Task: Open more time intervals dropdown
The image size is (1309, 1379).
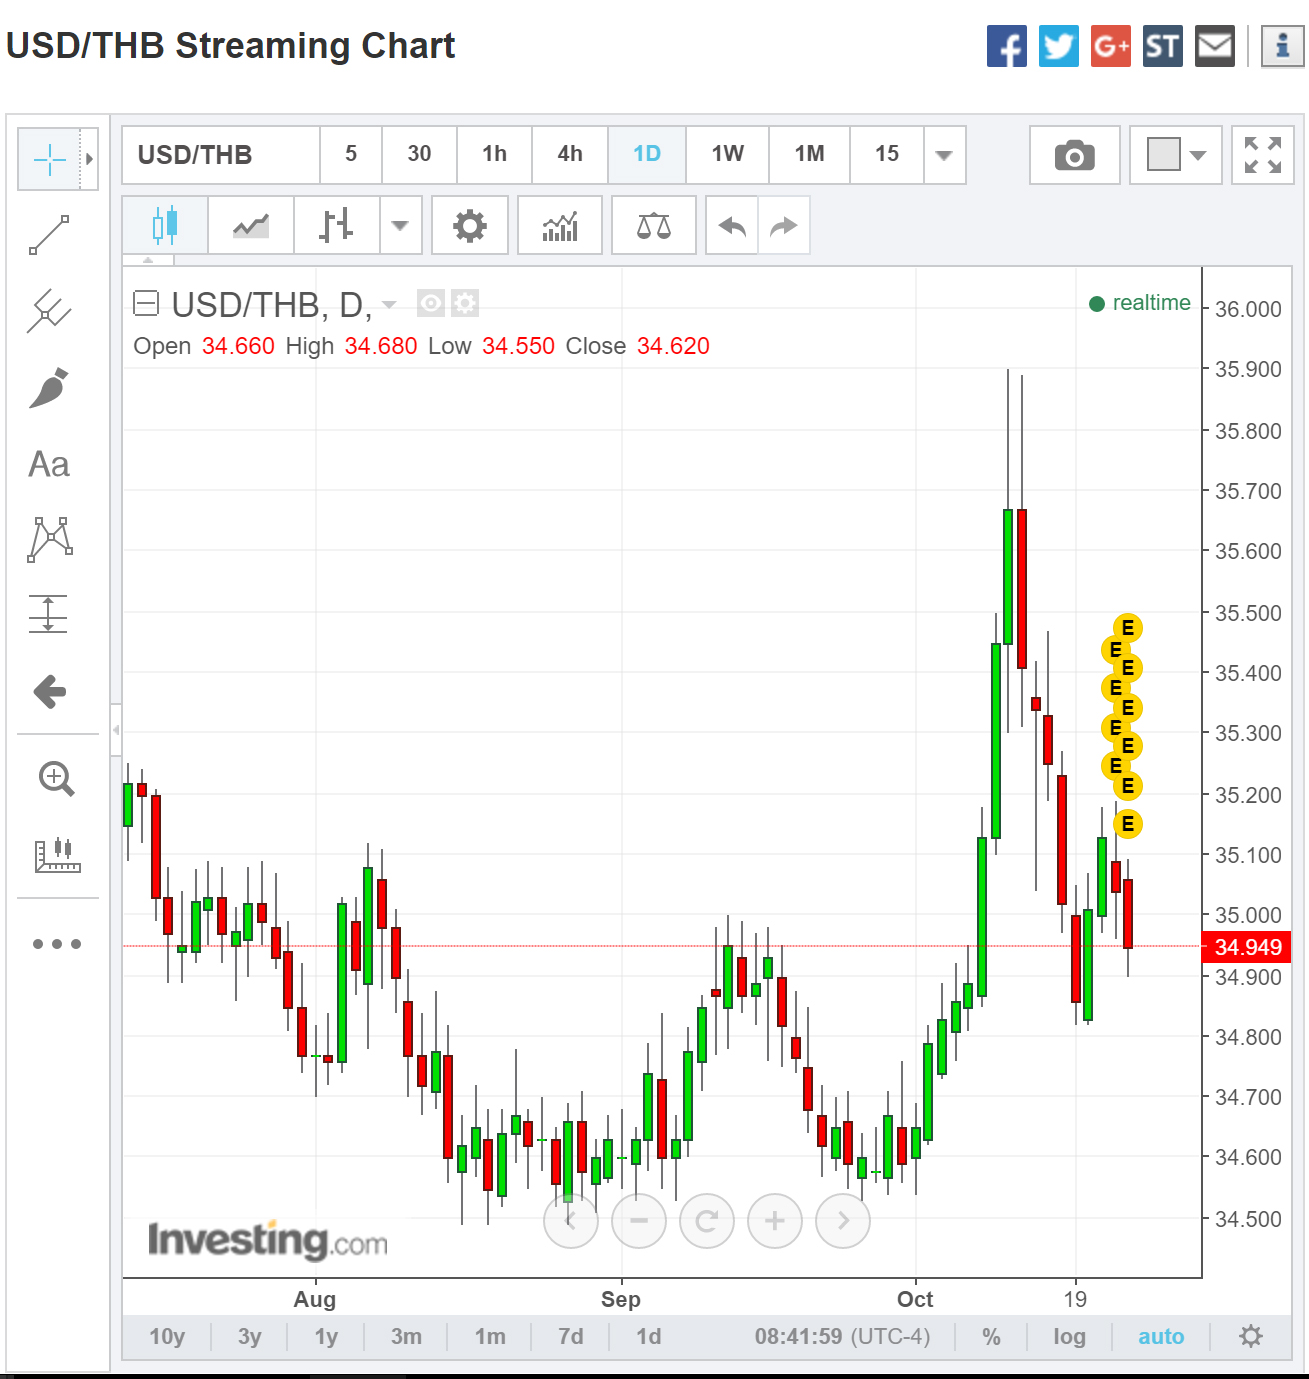Action: coord(944,155)
